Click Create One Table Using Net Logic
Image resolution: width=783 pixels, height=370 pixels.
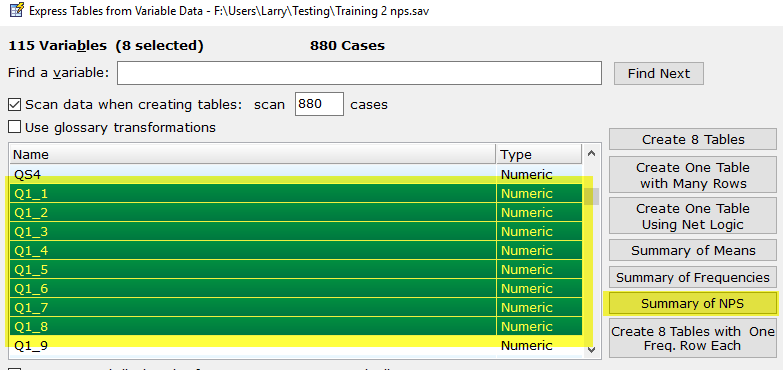[693, 217]
